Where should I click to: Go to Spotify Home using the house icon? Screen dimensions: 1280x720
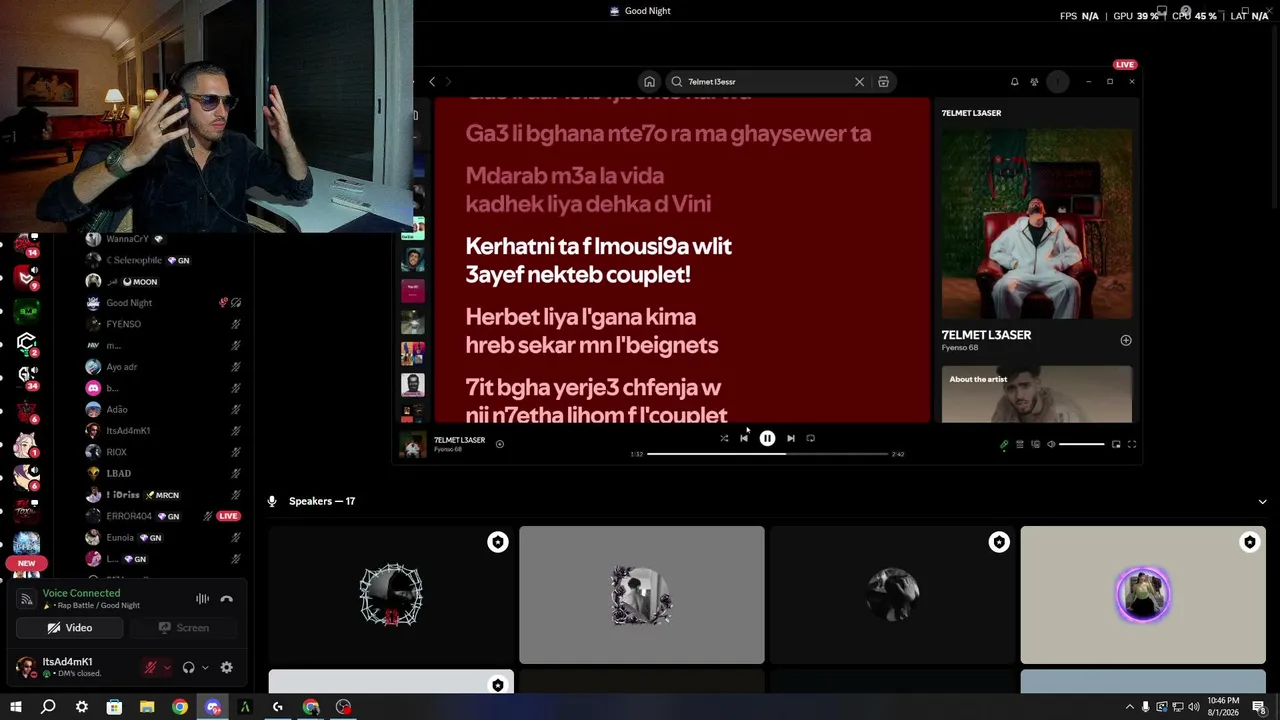(649, 82)
